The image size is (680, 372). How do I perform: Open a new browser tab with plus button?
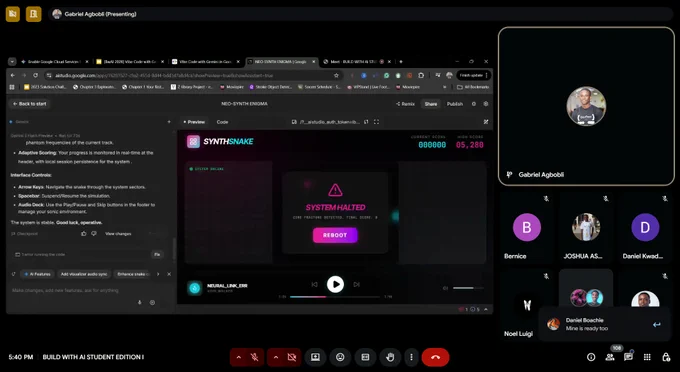point(401,62)
